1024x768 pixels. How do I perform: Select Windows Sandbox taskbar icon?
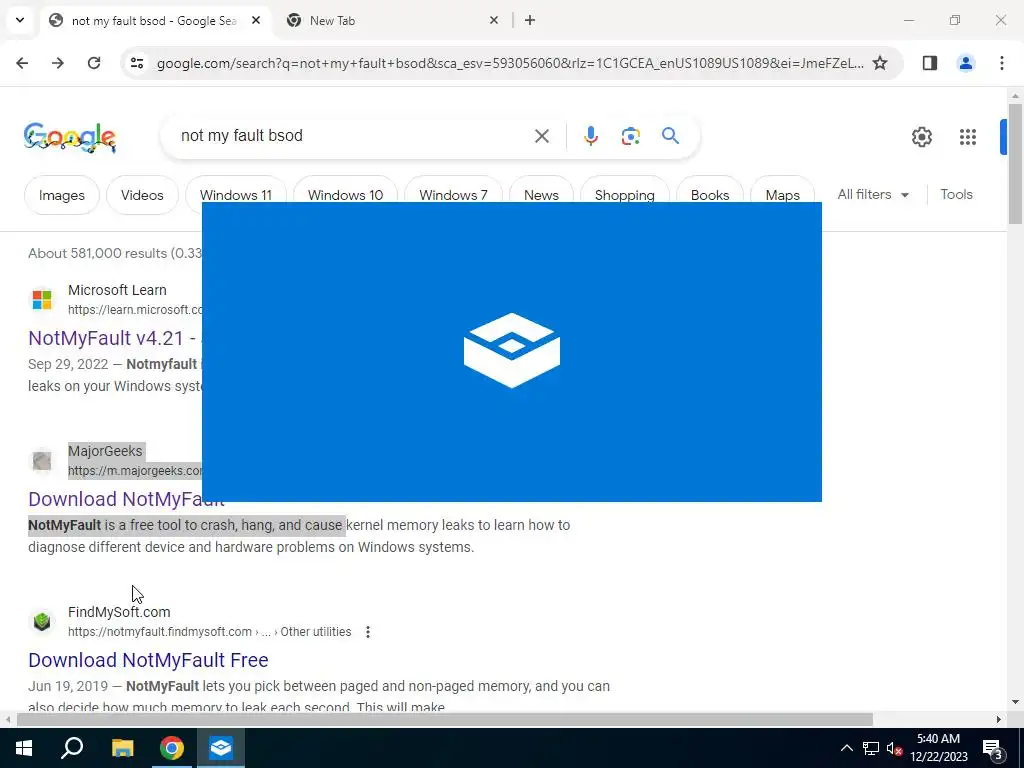(221, 748)
